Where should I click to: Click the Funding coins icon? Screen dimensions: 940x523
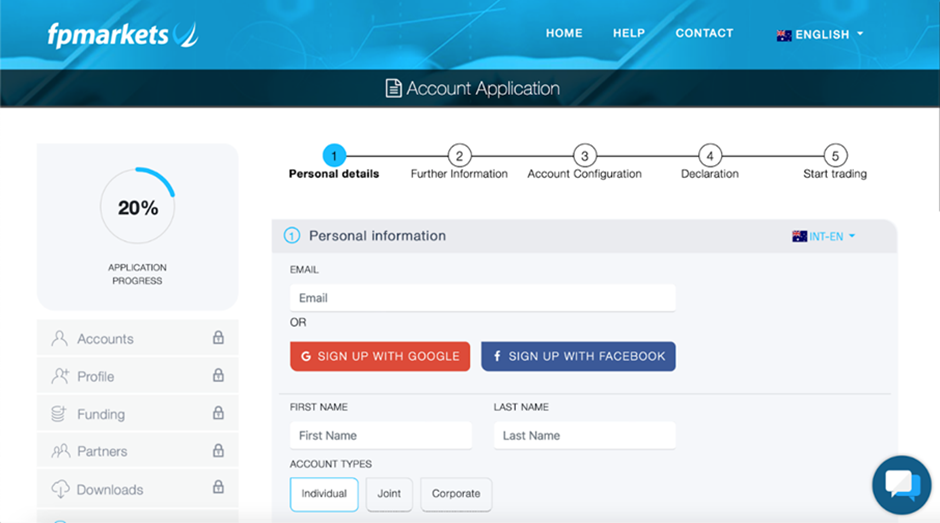coord(60,414)
